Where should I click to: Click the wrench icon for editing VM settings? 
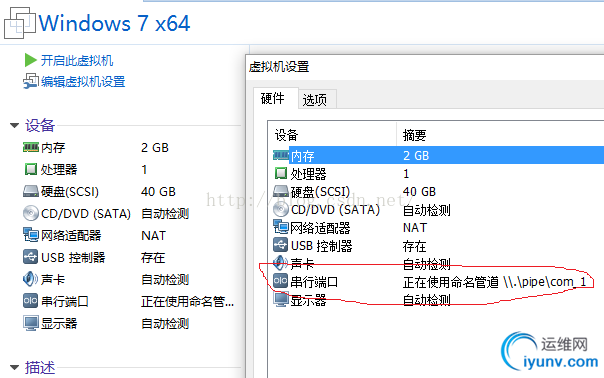(31, 81)
